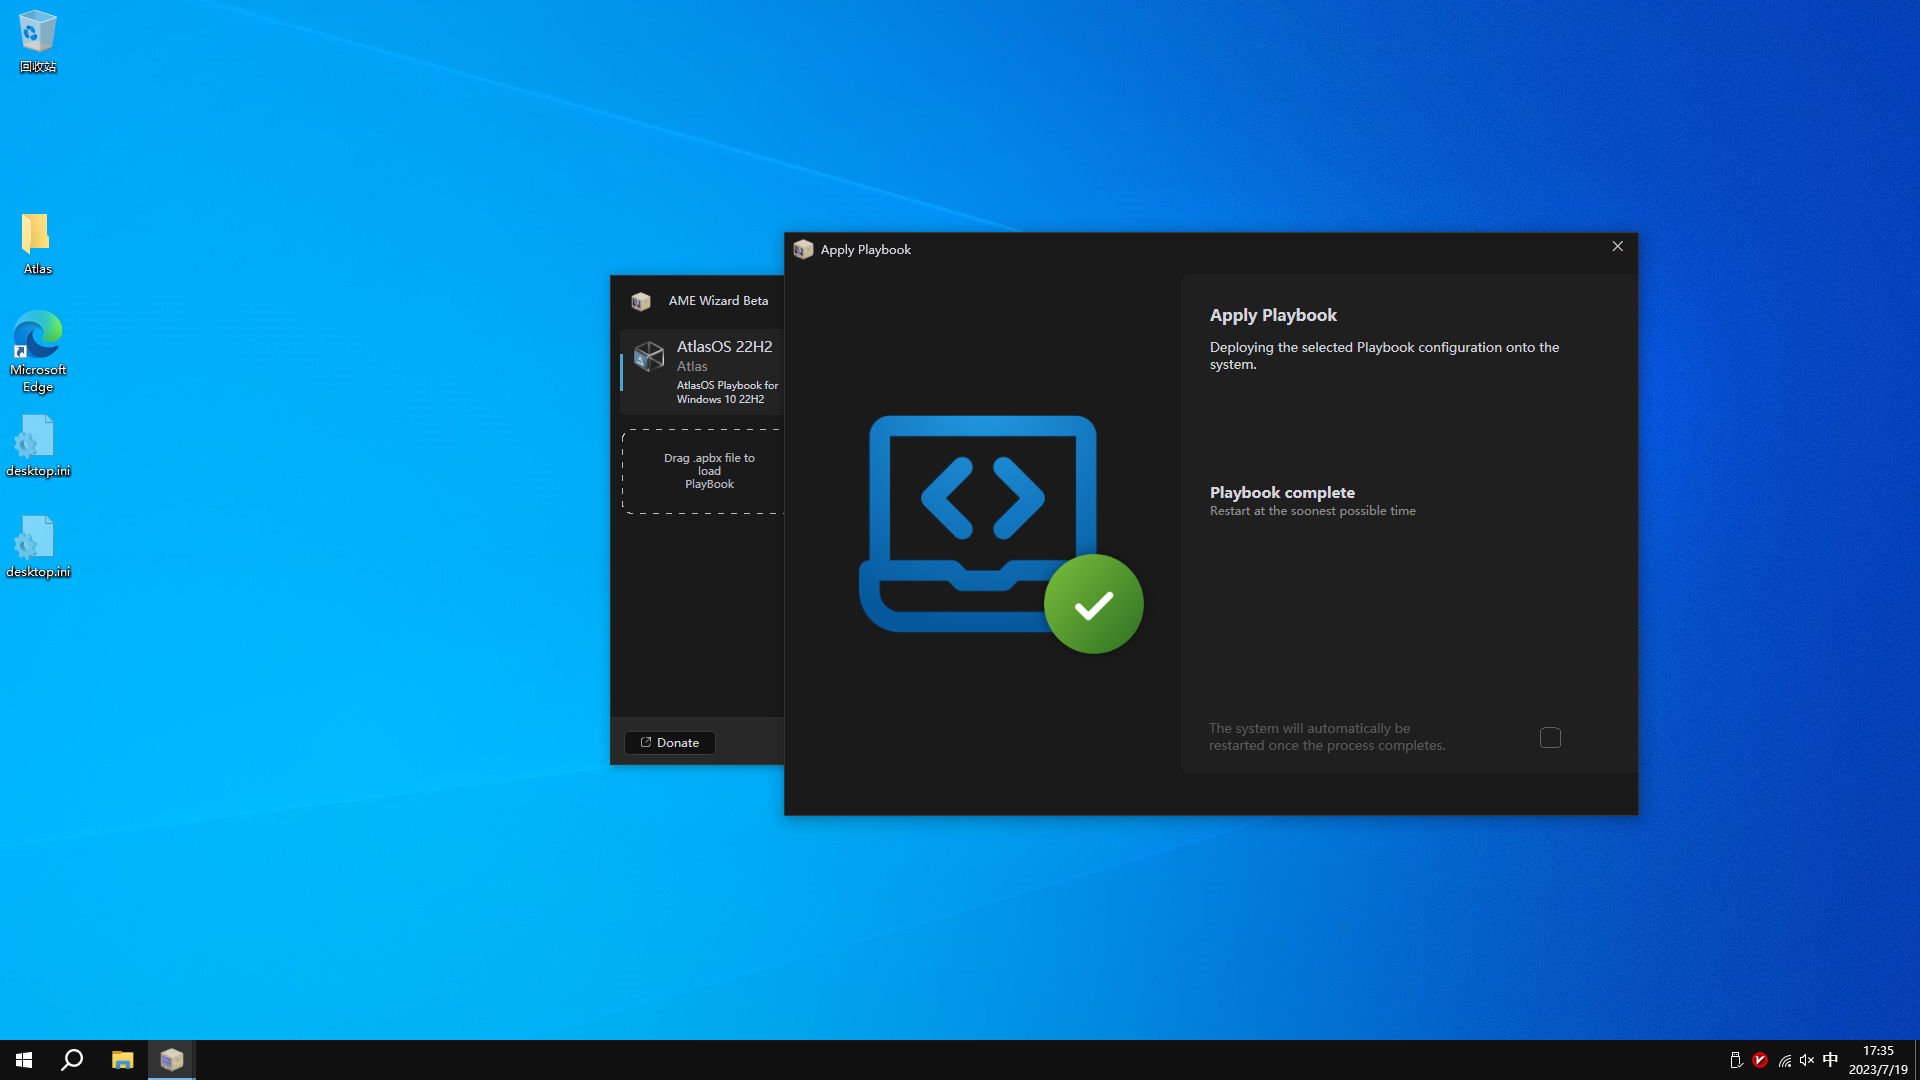Launch Microsoft Edge from desktop shortcut
This screenshot has width=1920, height=1080.
pyautogui.click(x=38, y=351)
